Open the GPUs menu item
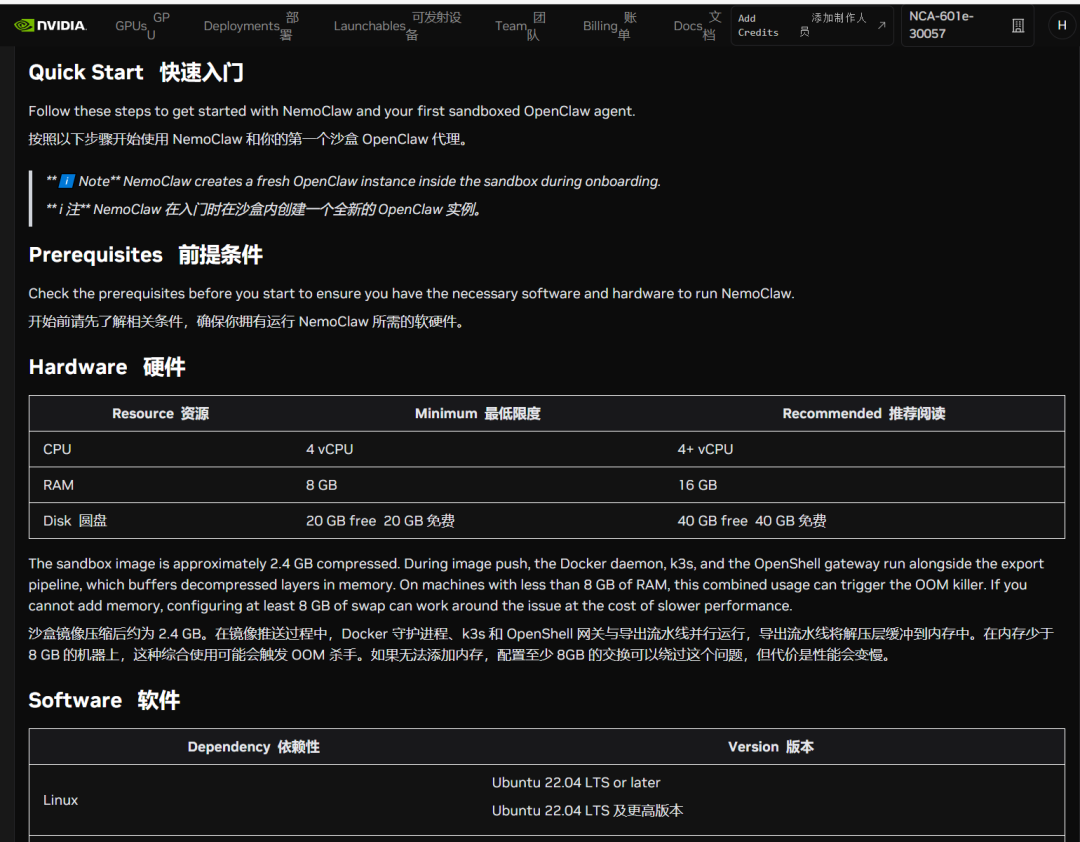 142,25
